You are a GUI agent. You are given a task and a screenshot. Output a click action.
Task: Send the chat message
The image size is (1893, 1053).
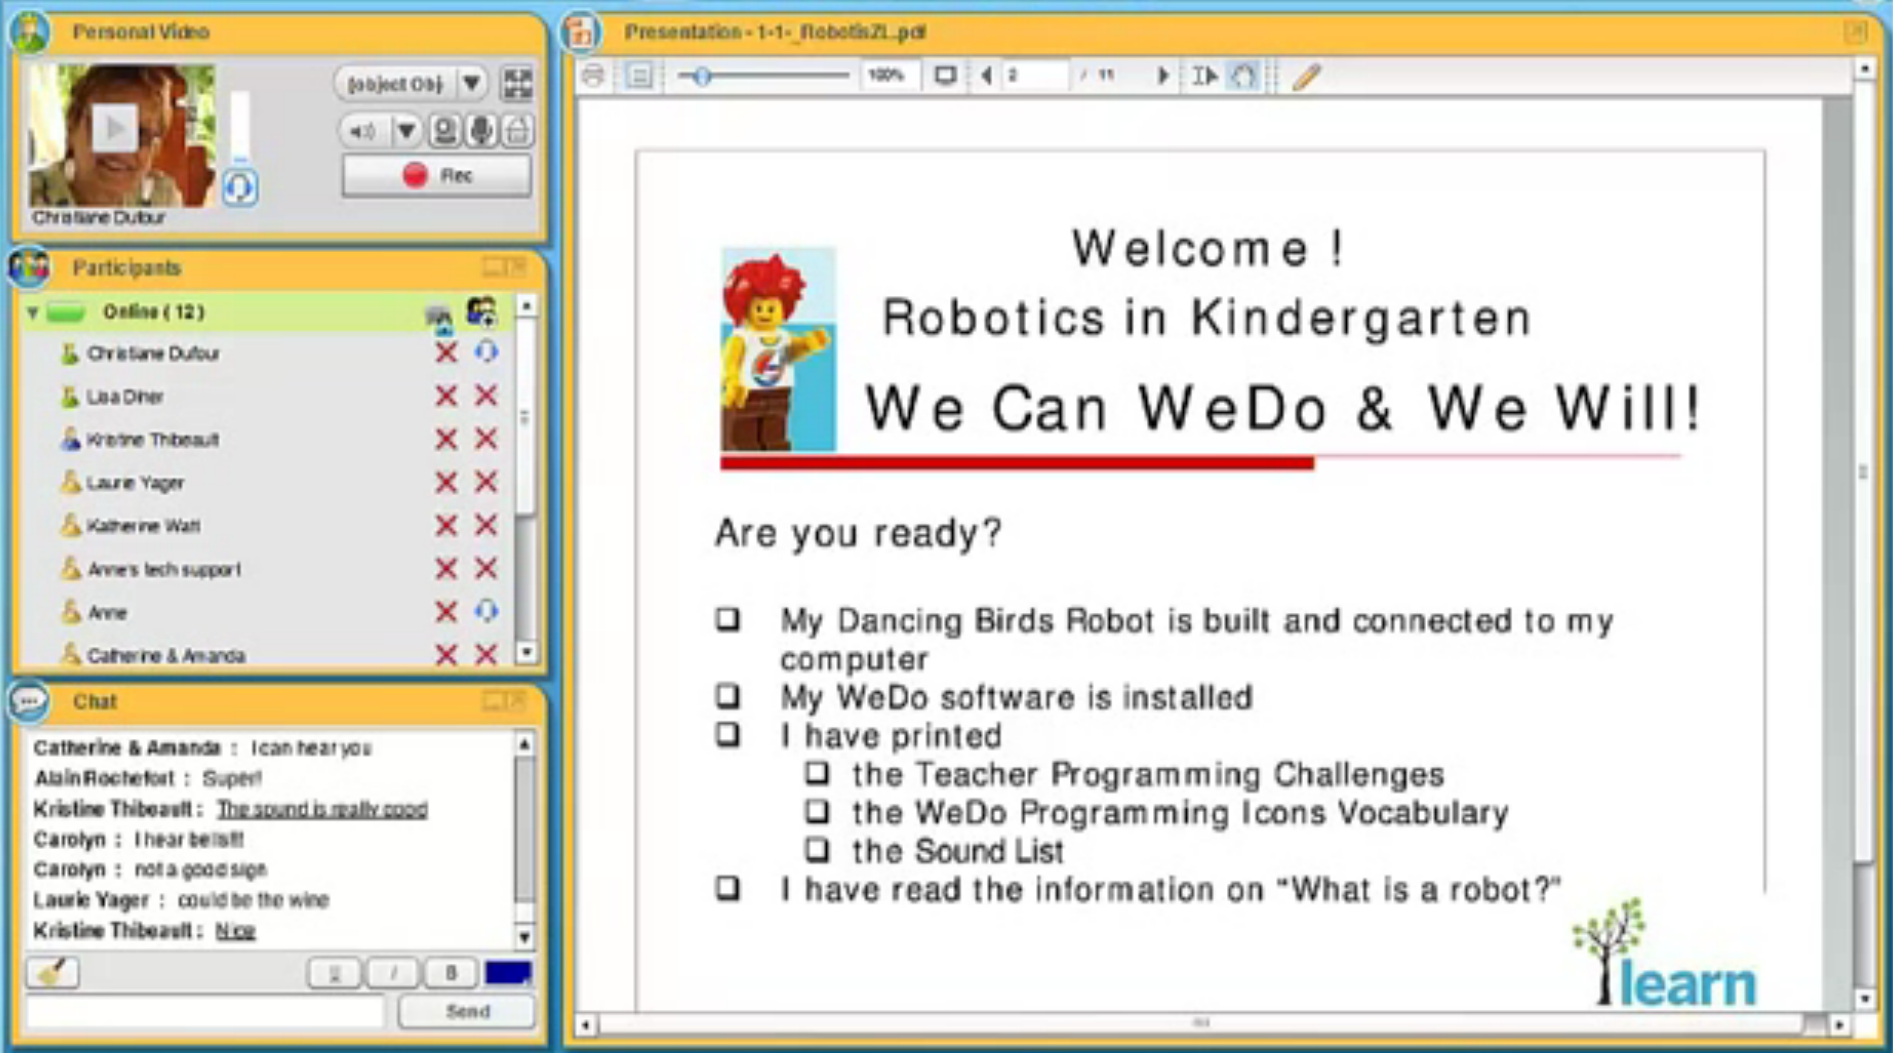click(x=466, y=1012)
